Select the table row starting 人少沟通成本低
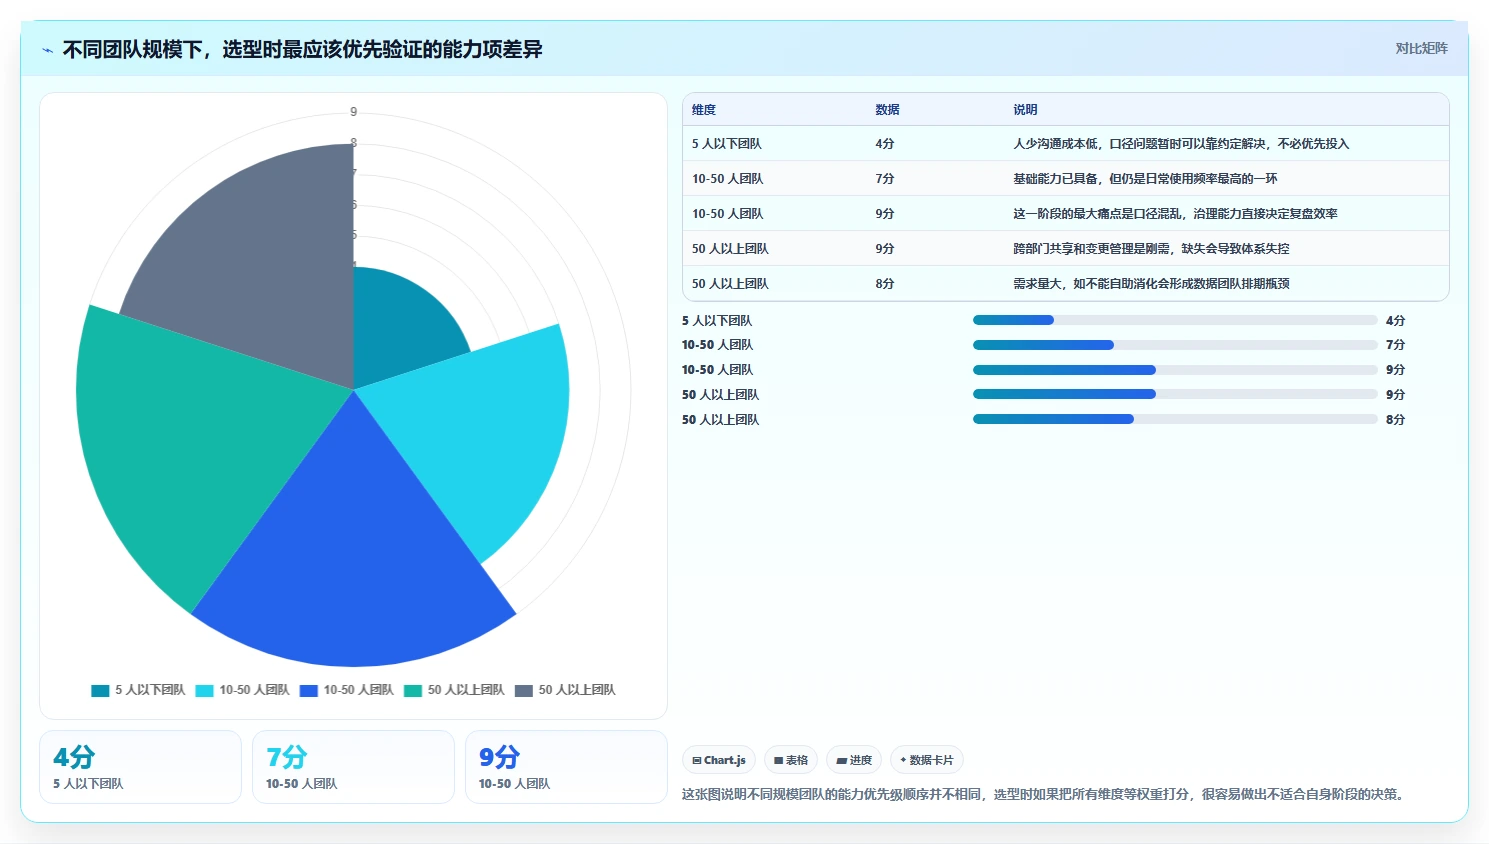This screenshot has width=1489, height=844. [1066, 144]
